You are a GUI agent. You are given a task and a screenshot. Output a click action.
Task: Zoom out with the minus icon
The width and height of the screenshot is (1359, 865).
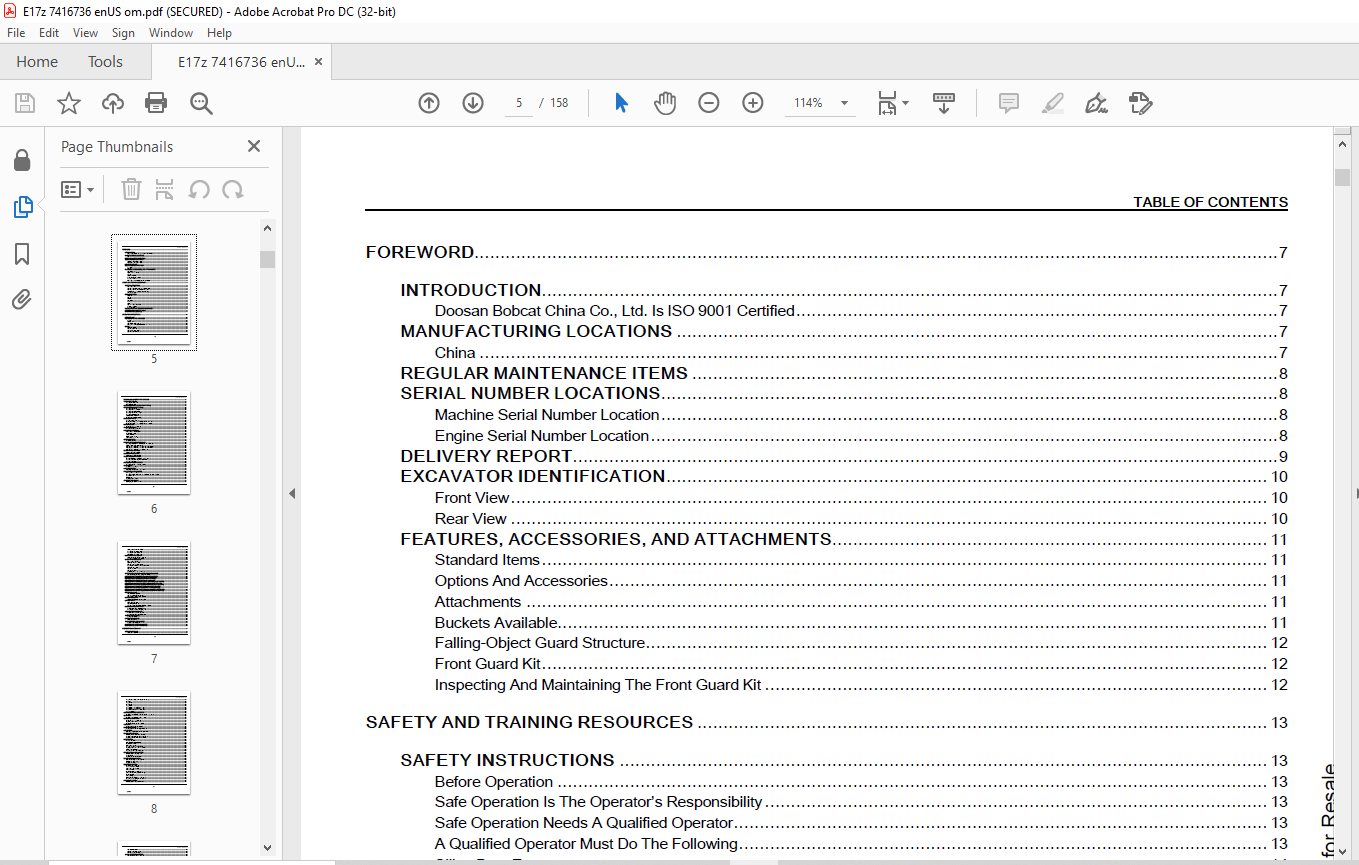tap(709, 103)
